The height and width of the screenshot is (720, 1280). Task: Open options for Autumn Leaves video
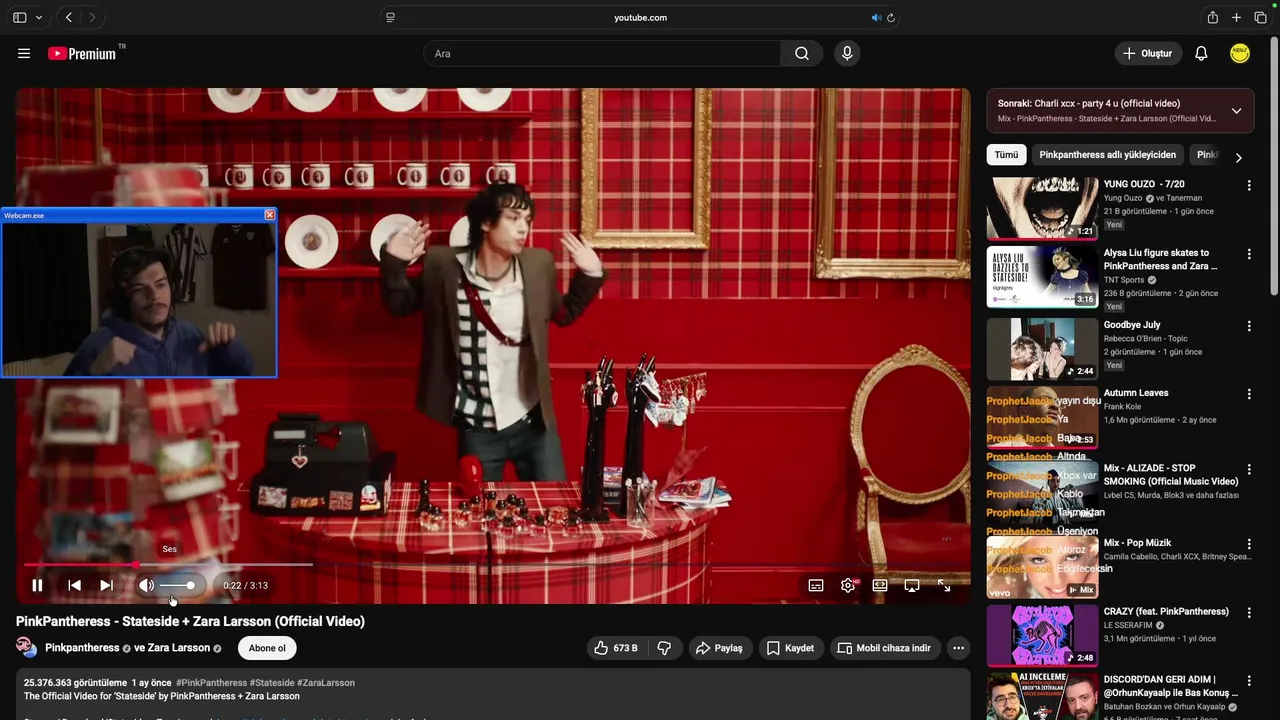[1248, 394]
